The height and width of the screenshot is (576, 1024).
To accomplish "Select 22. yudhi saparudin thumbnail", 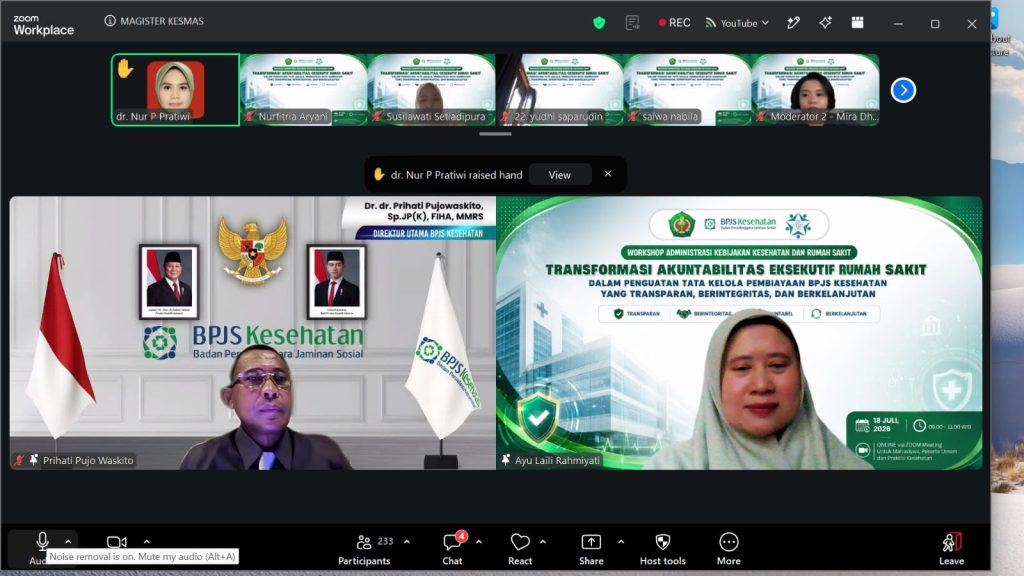I will [560, 89].
